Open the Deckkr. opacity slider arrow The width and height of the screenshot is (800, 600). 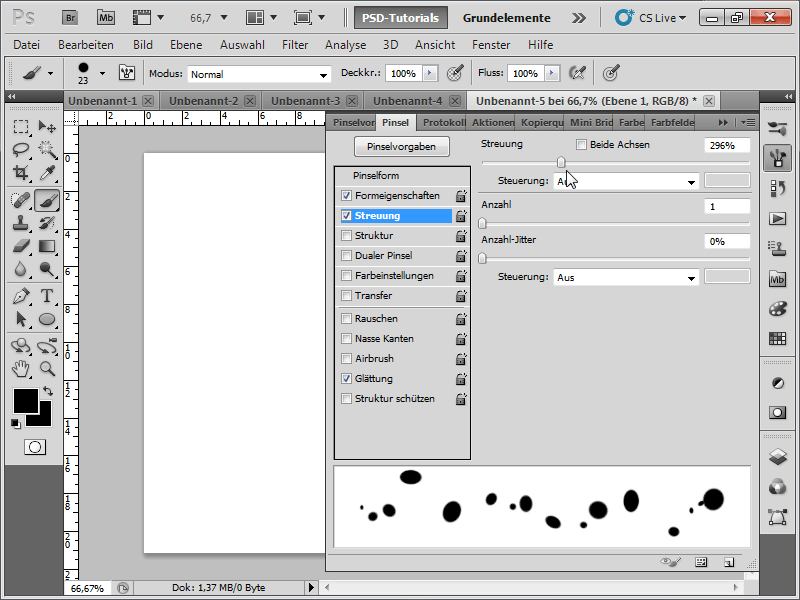point(430,73)
